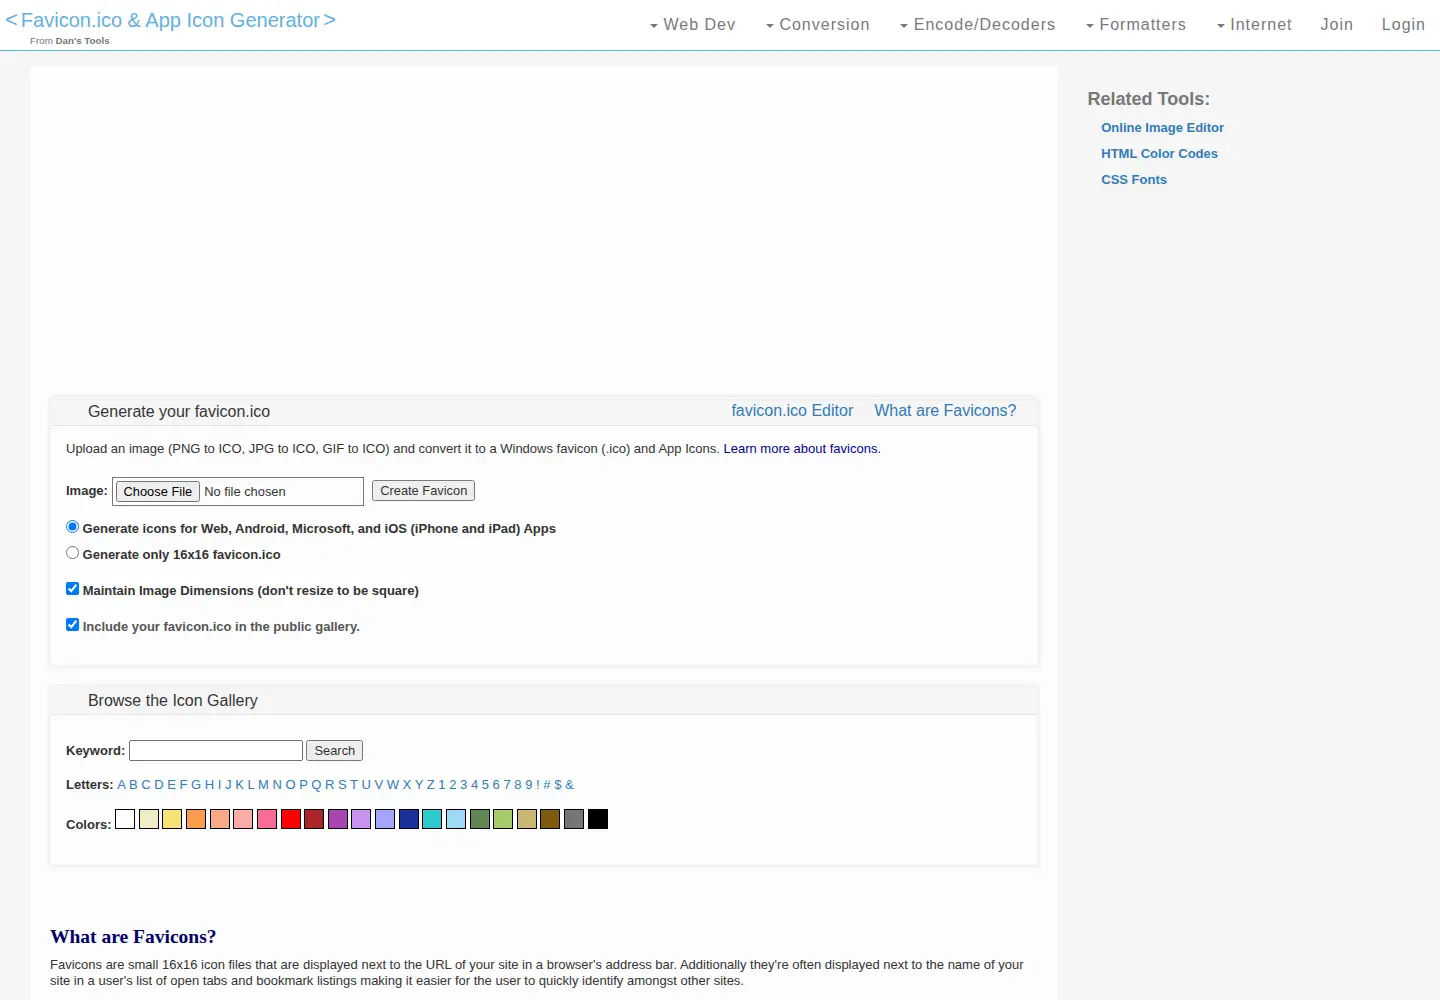Uncheck Maintain Image Dimensions checkbox
The image size is (1440, 1000).
[72, 589]
